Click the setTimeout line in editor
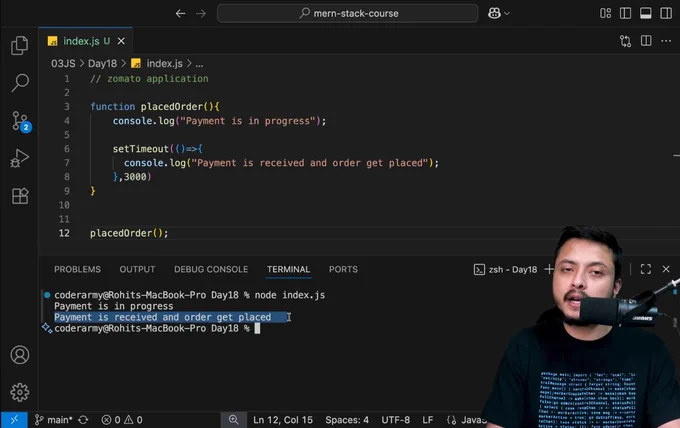680x428 pixels. 157,149
